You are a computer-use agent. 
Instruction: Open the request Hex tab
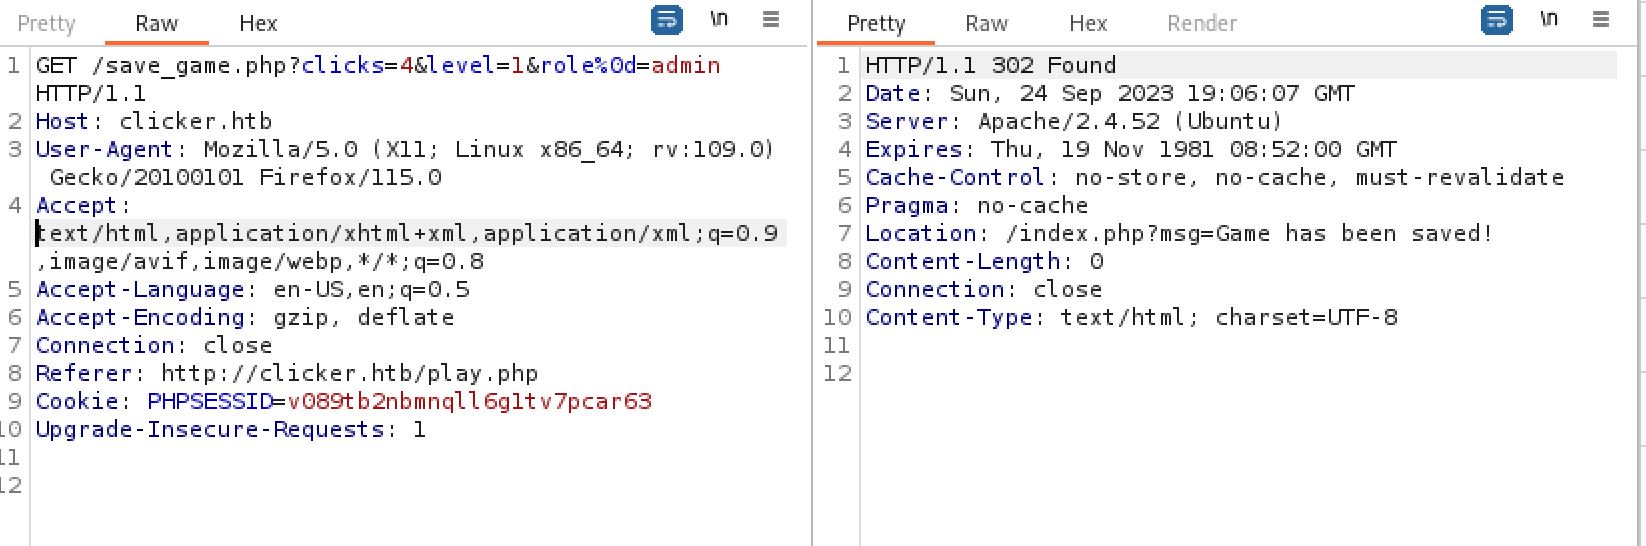[x=258, y=23]
